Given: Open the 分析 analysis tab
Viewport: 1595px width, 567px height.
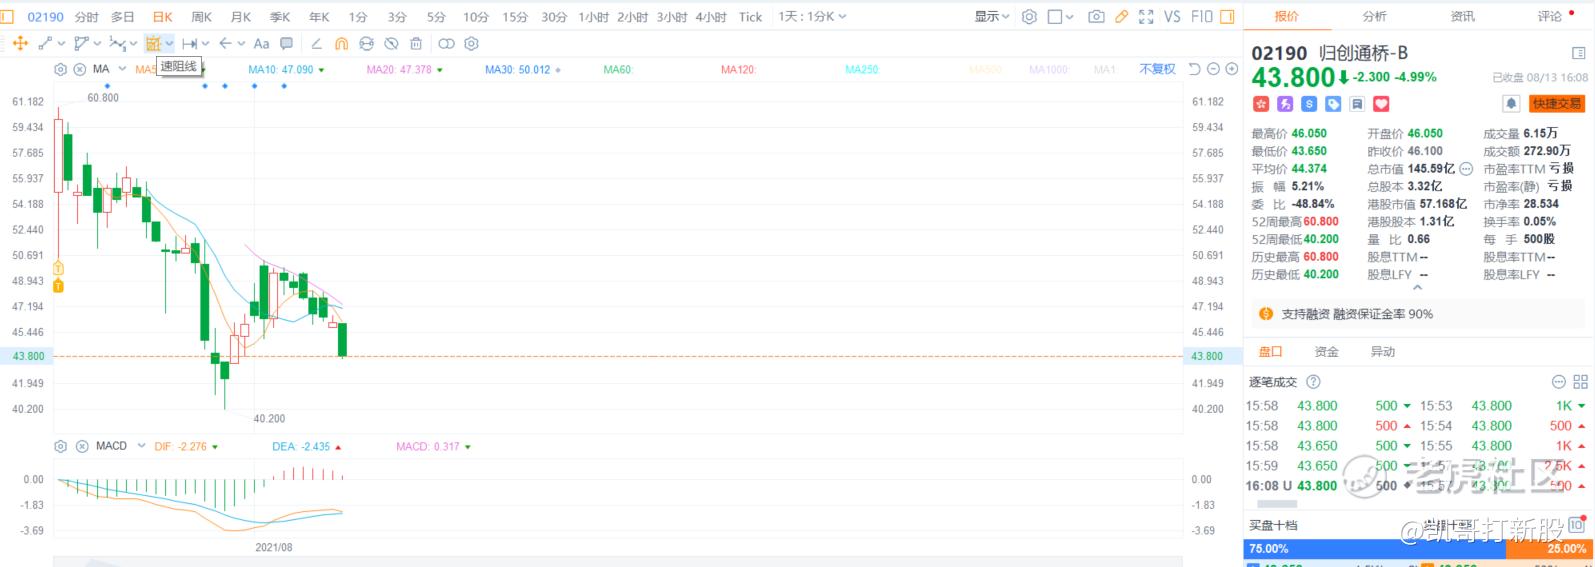Looking at the screenshot, I should tap(1374, 17).
